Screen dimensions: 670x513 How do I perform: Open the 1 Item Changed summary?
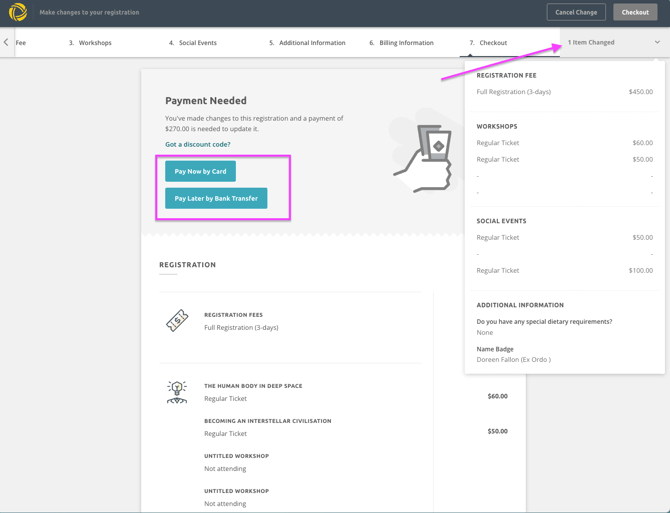click(x=591, y=43)
